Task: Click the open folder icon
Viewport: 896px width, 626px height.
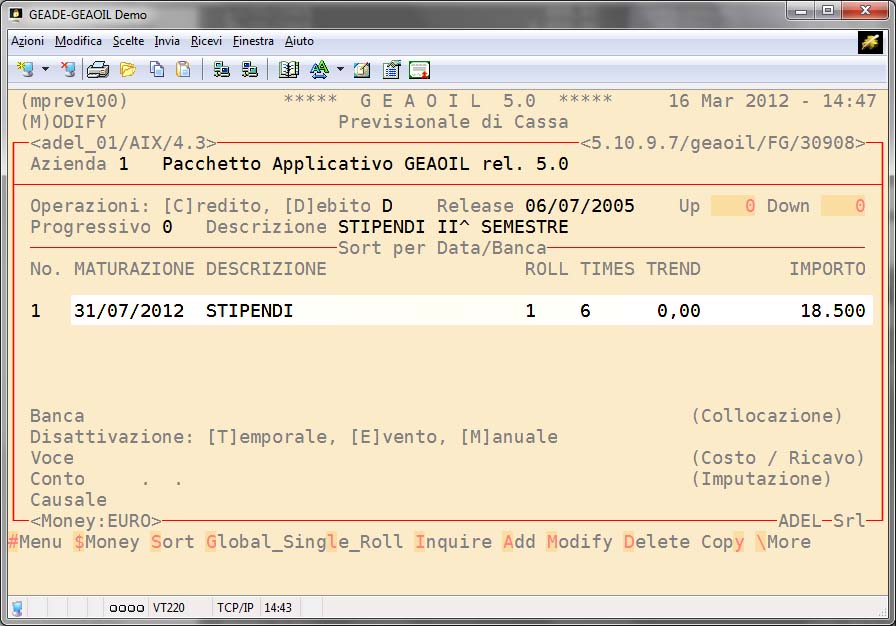Action: [x=127, y=69]
